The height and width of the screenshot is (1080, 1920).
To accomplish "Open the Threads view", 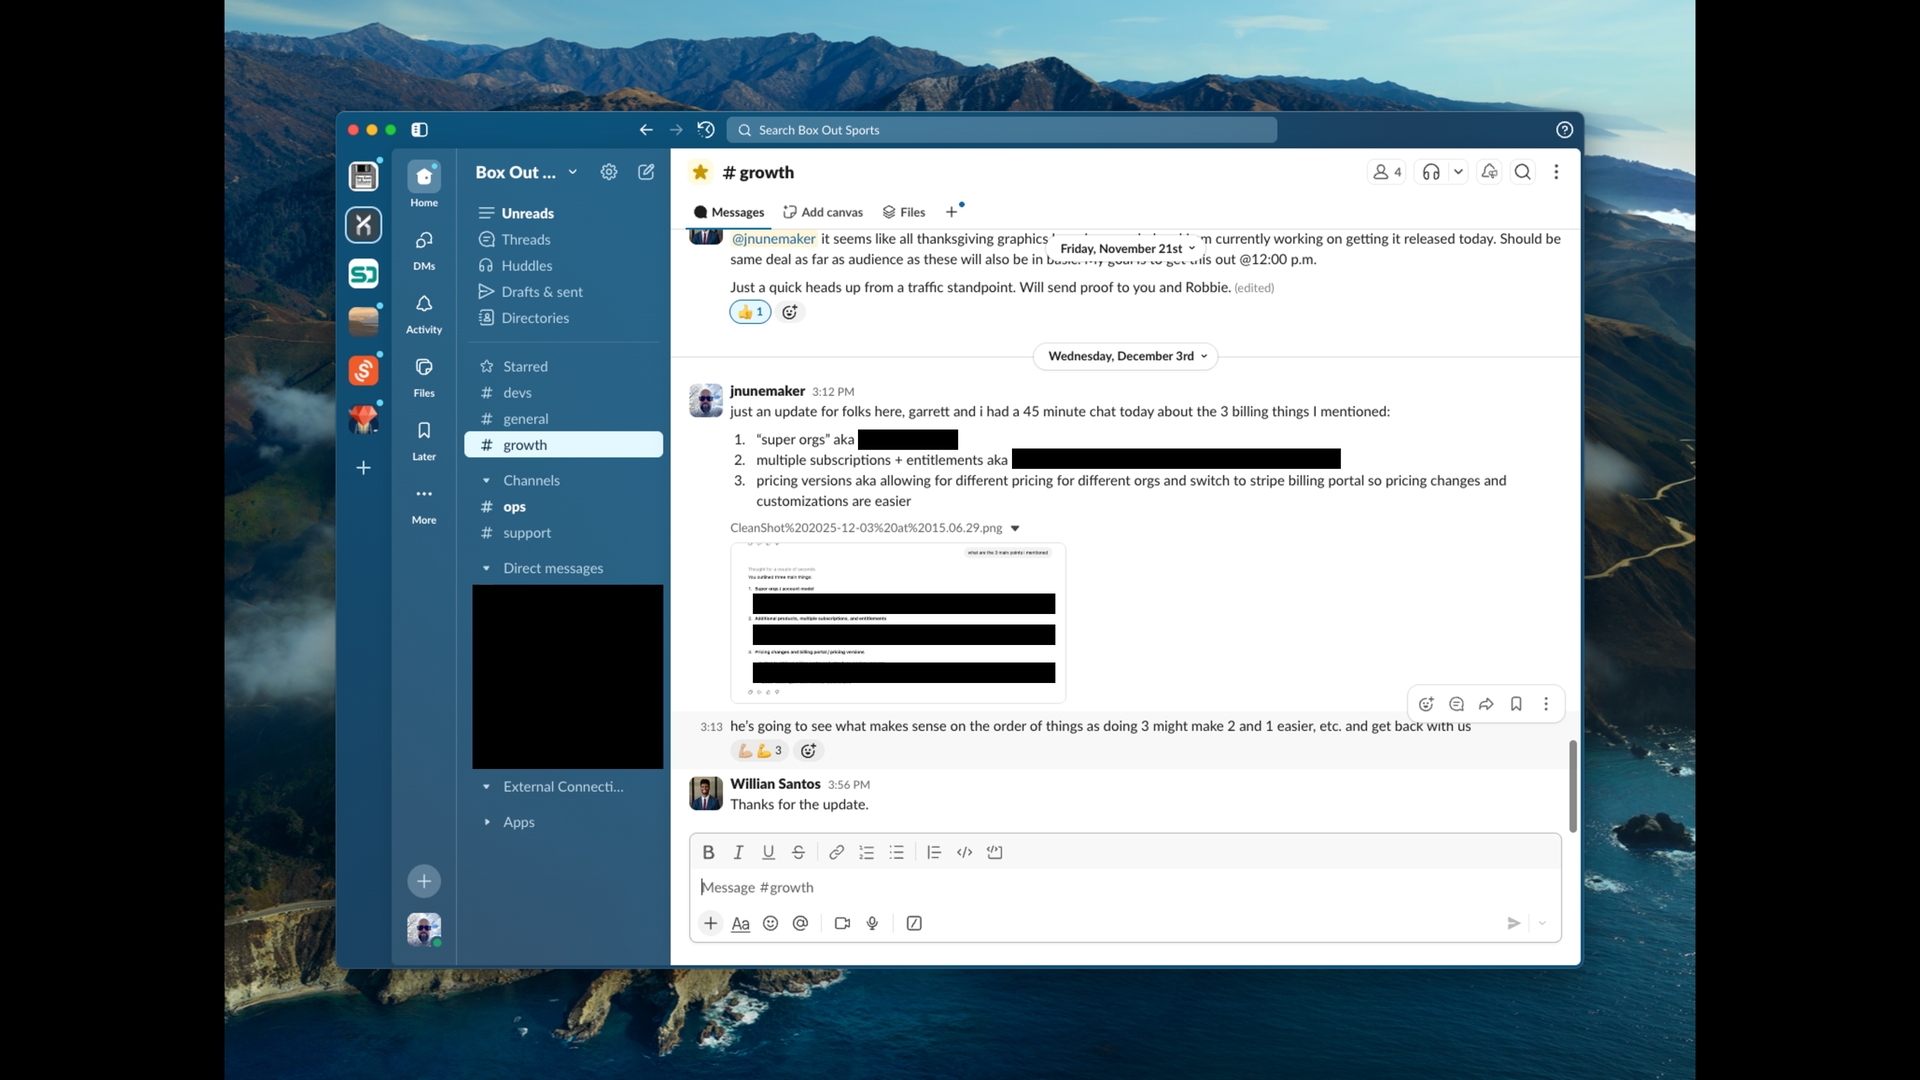I will [525, 239].
